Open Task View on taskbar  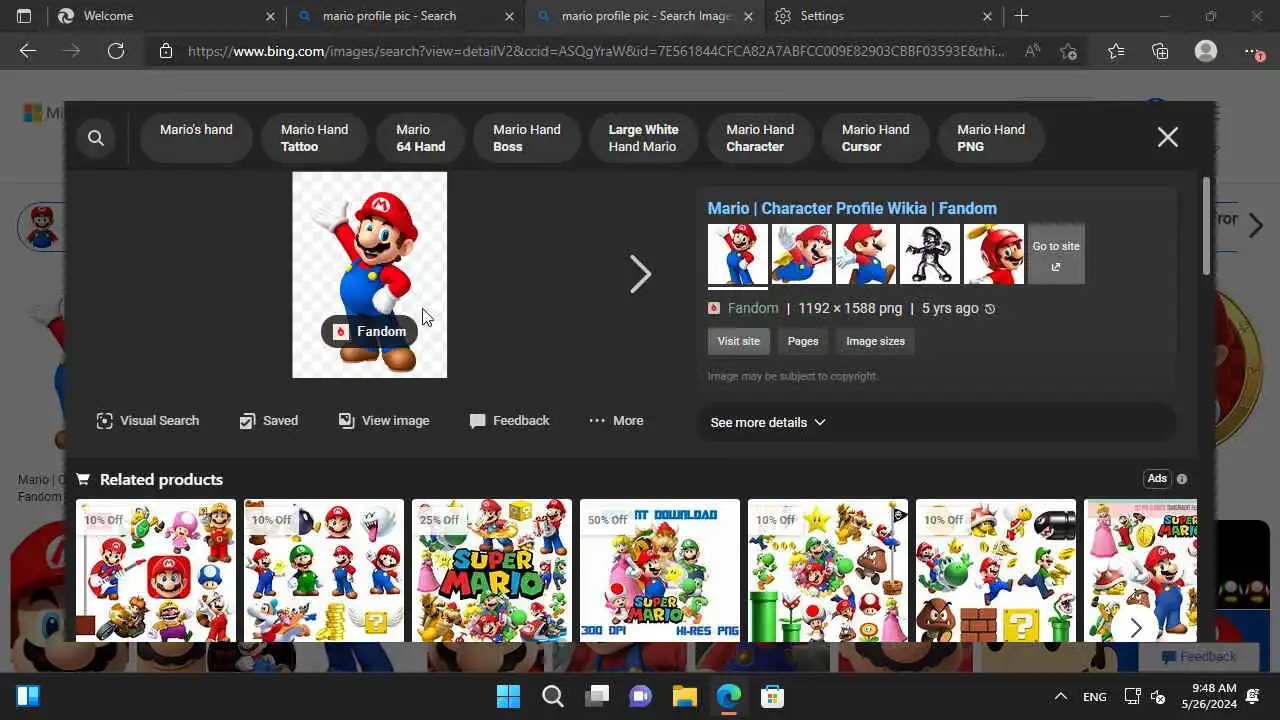(597, 696)
